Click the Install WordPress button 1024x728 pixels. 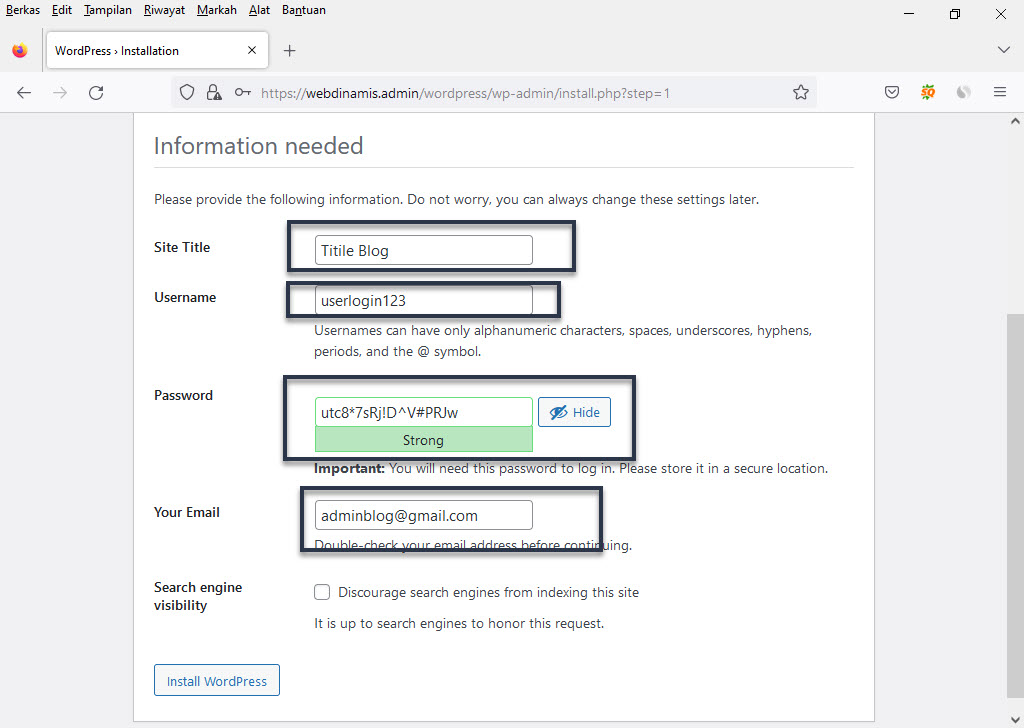(216, 680)
